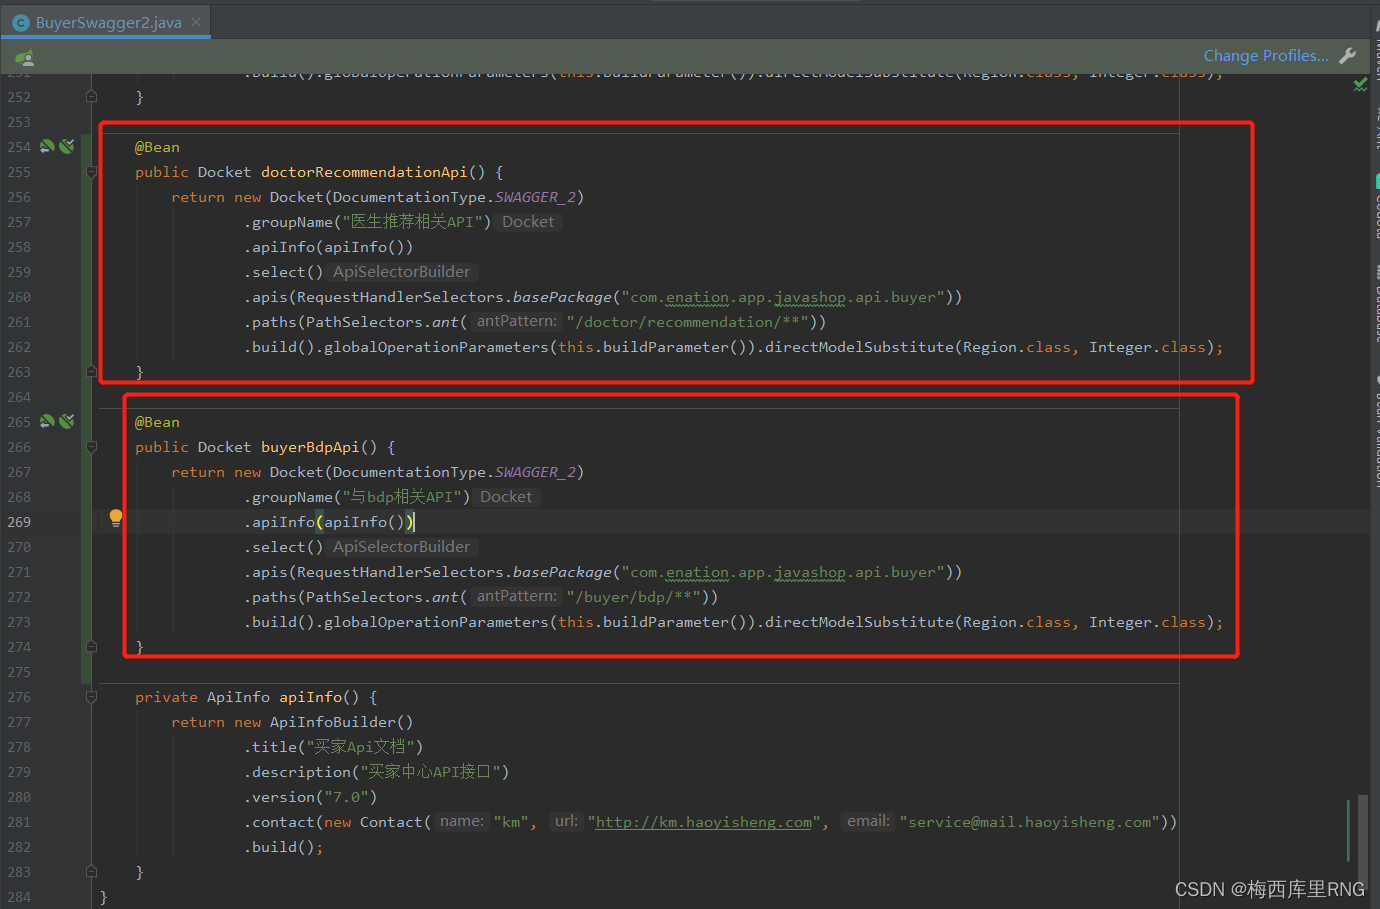Select the BuyerSwagger2.java editor tab

[107, 22]
